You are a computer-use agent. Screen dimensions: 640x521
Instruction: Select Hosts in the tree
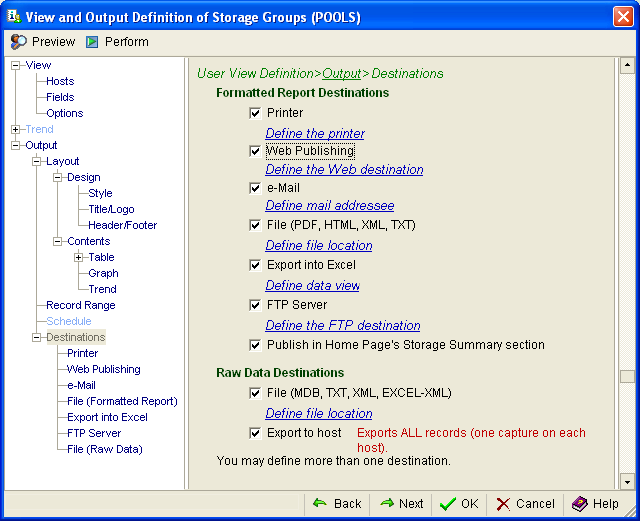[x=60, y=81]
